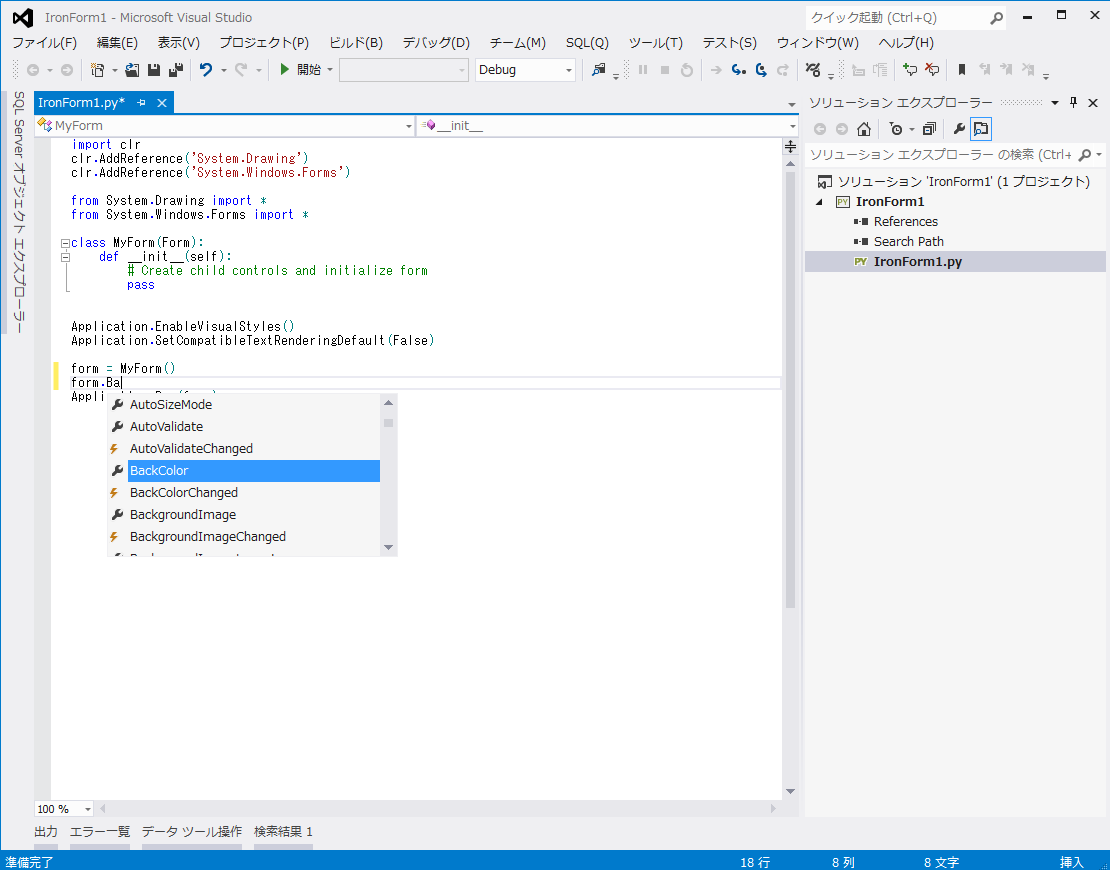Click the Quick Launch search magnifier

996,18
